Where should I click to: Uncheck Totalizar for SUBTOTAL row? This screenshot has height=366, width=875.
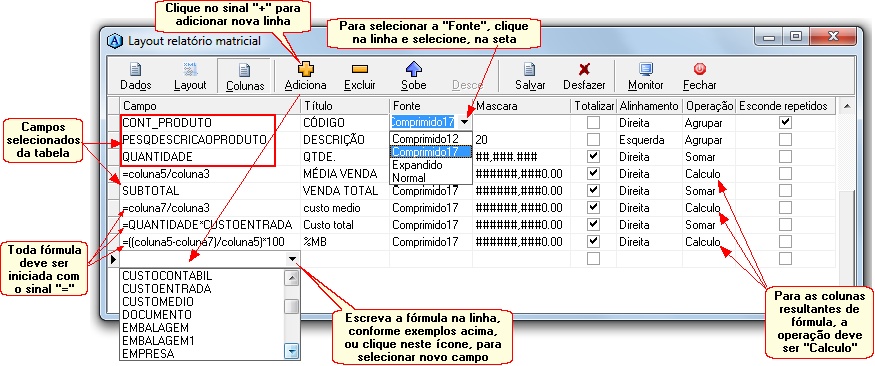tap(593, 191)
